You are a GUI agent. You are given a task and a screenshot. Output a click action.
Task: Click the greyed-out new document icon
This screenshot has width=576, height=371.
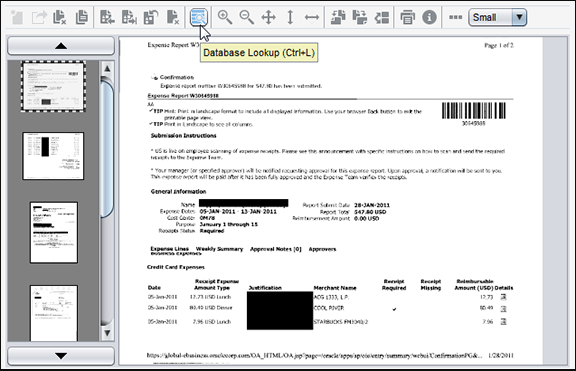click(x=17, y=17)
